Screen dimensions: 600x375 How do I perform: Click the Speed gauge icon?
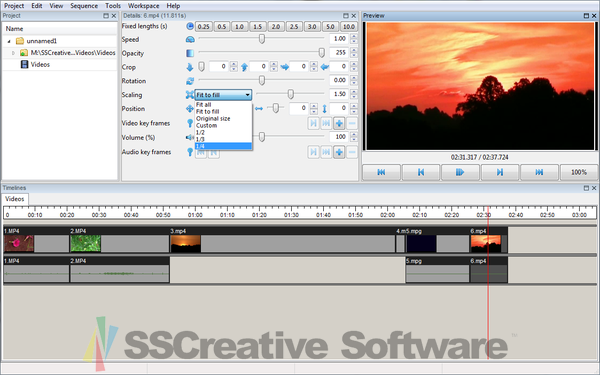pyautogui.click(x=190, y=39)
